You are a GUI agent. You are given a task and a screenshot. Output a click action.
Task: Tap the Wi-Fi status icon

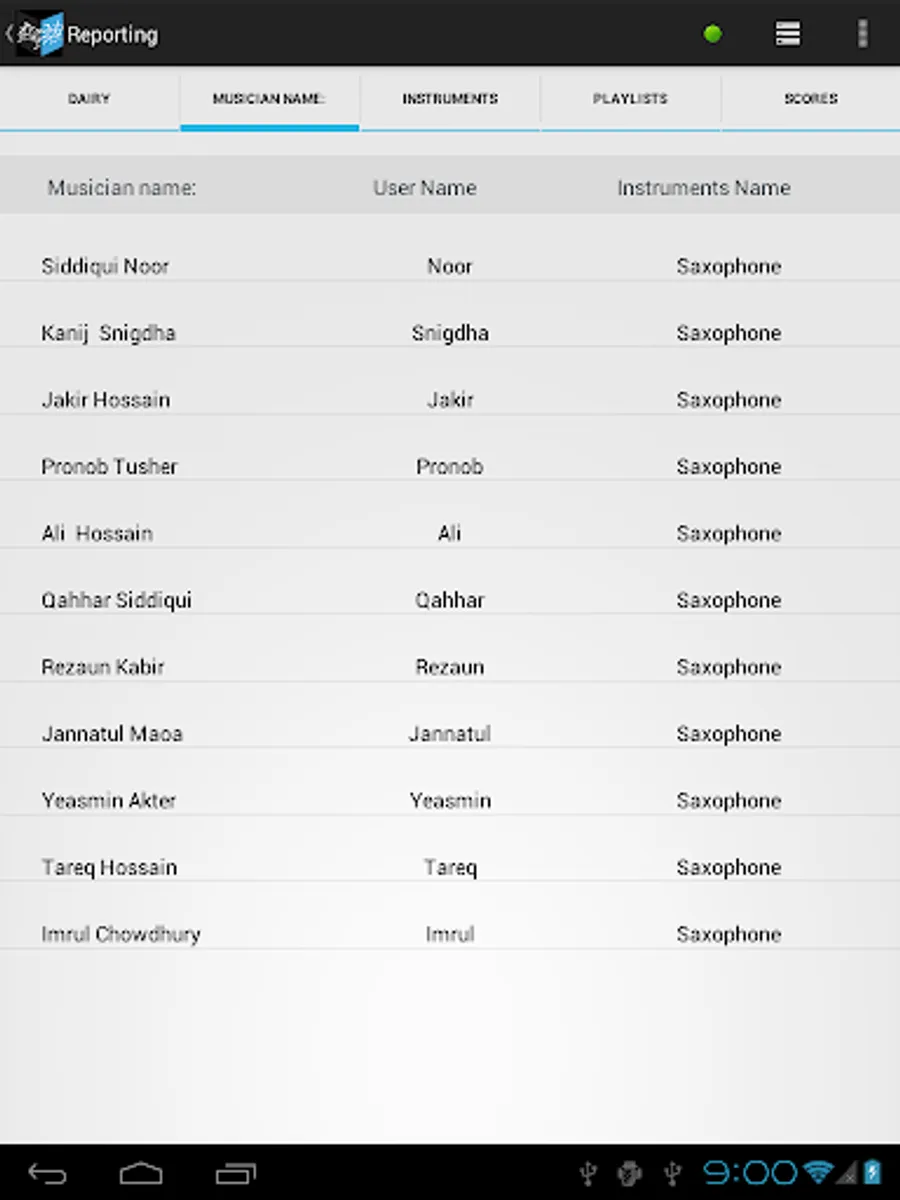(x=818, y=1172)
